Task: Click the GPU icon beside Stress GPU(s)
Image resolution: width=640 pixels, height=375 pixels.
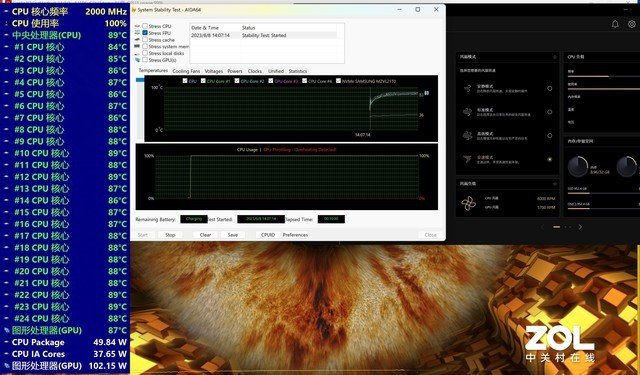Action: coord(138,60)
